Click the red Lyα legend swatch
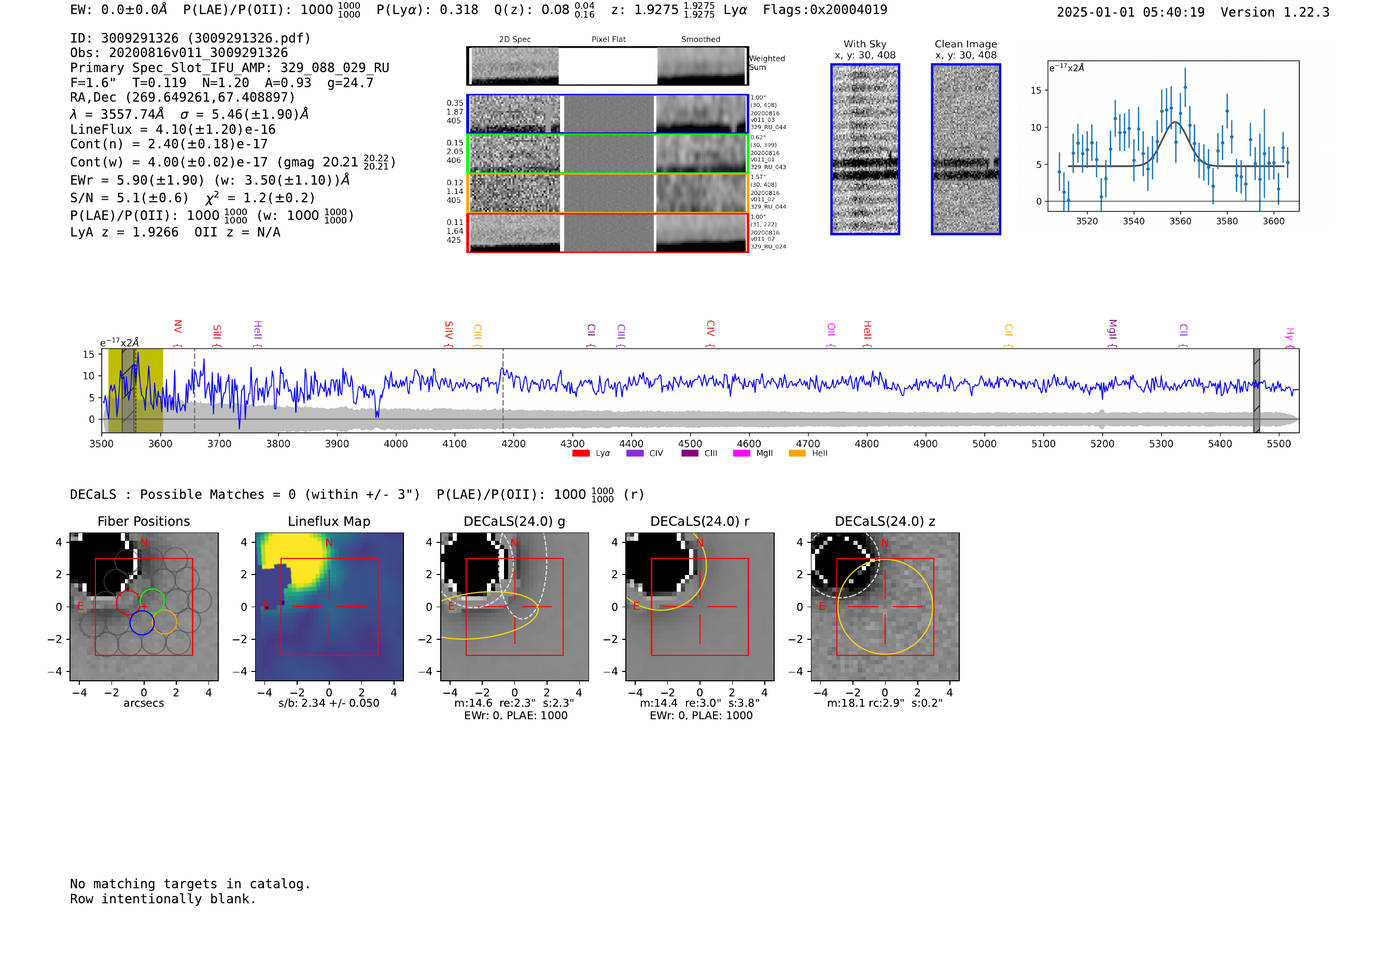Viewport: 1400px width, 953px height. pyautogui.click(x=581, y=453)
